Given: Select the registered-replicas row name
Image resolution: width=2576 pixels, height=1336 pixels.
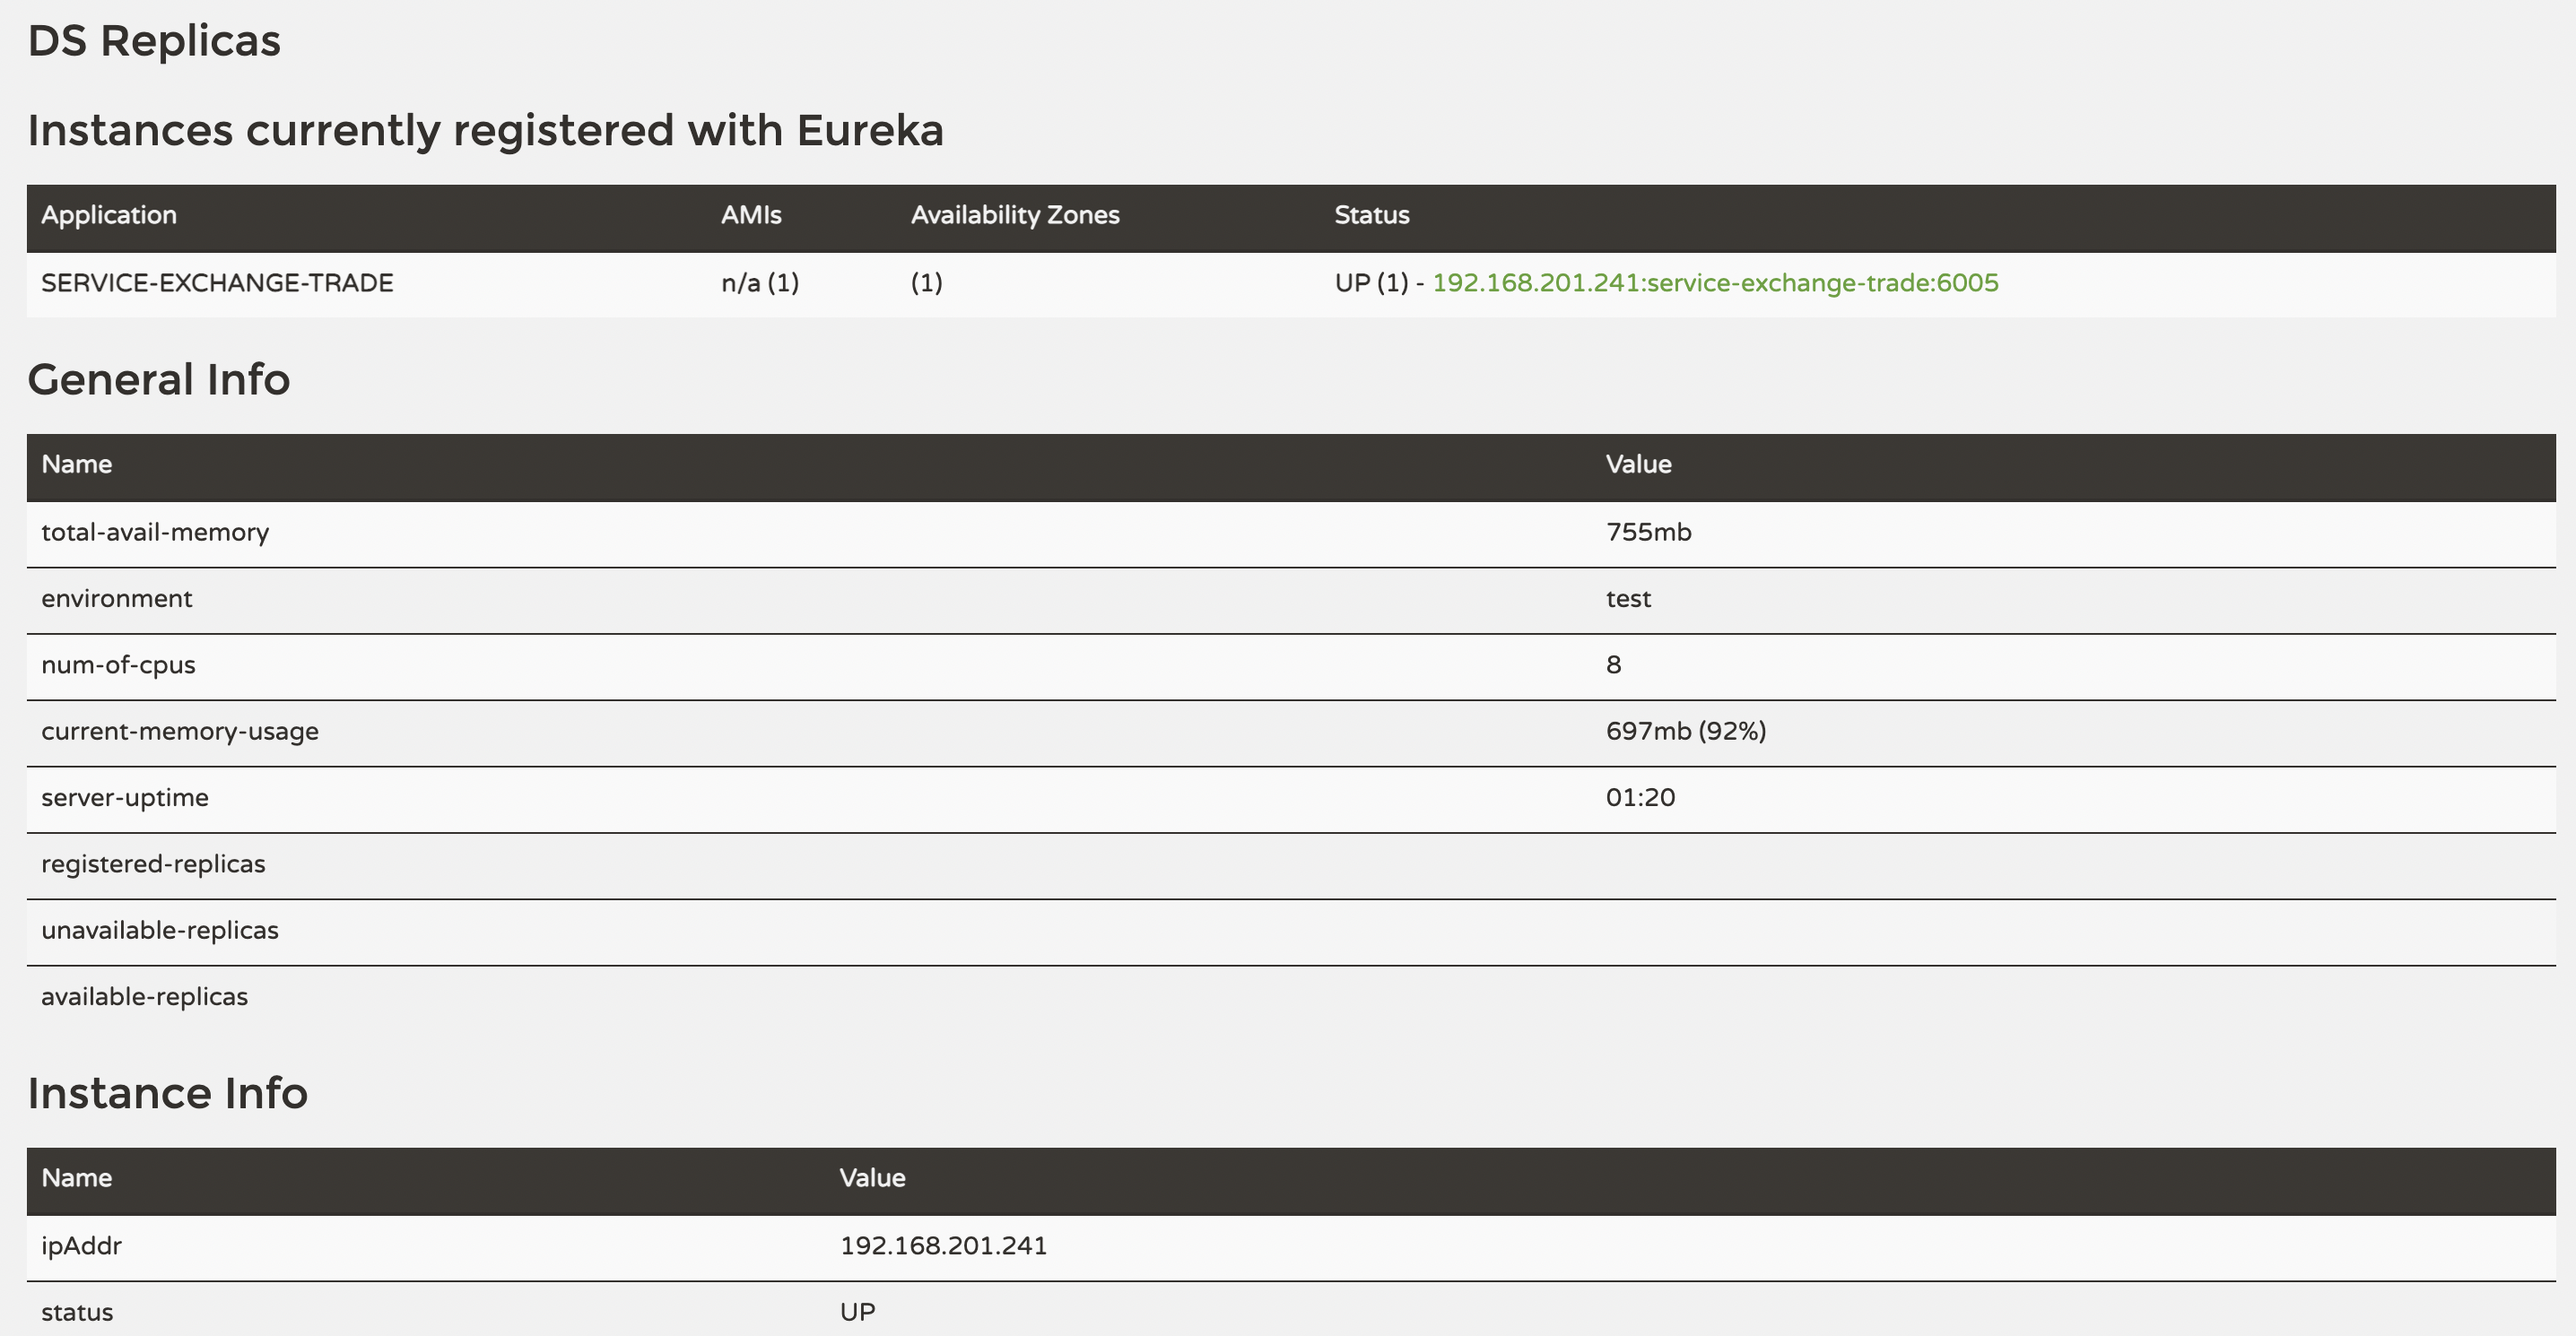Looking at the screenshot, I should (153, 864).
